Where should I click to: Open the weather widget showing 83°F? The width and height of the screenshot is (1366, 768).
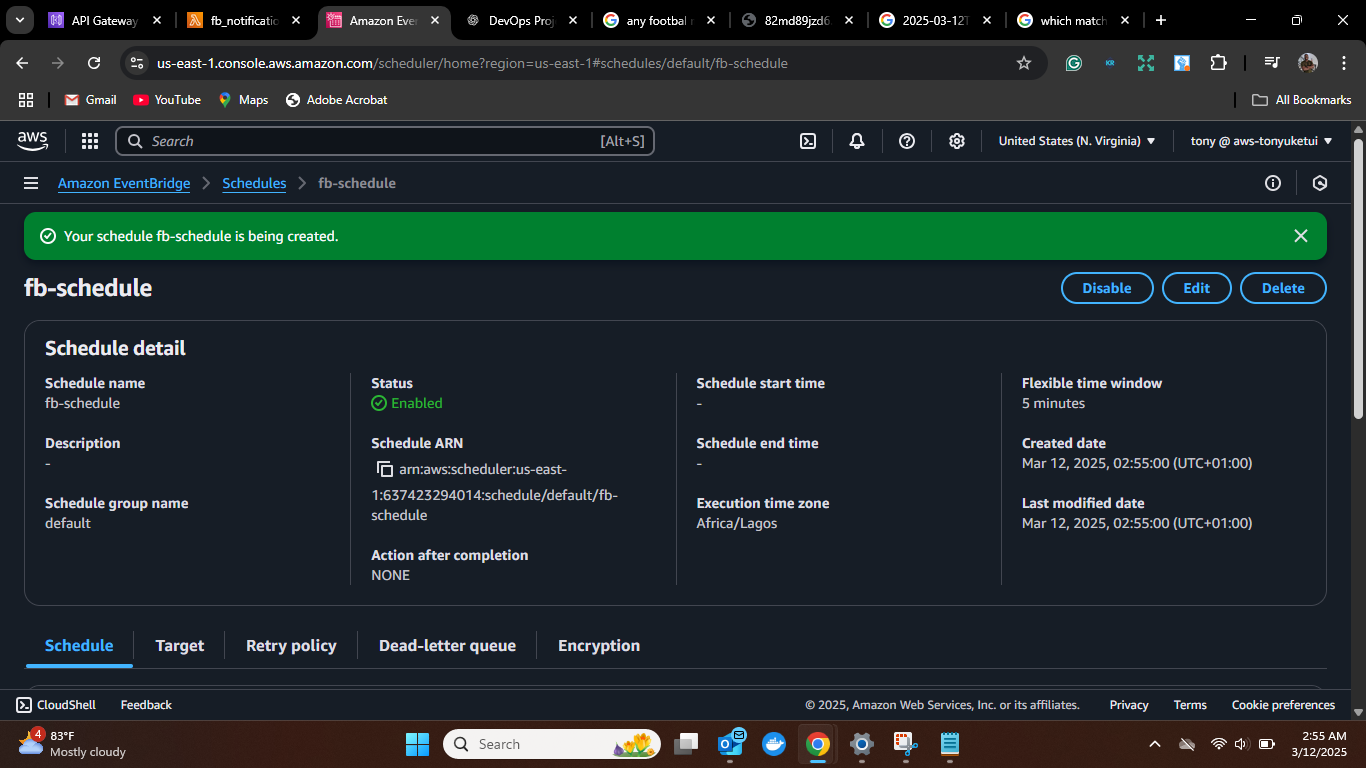72,743
